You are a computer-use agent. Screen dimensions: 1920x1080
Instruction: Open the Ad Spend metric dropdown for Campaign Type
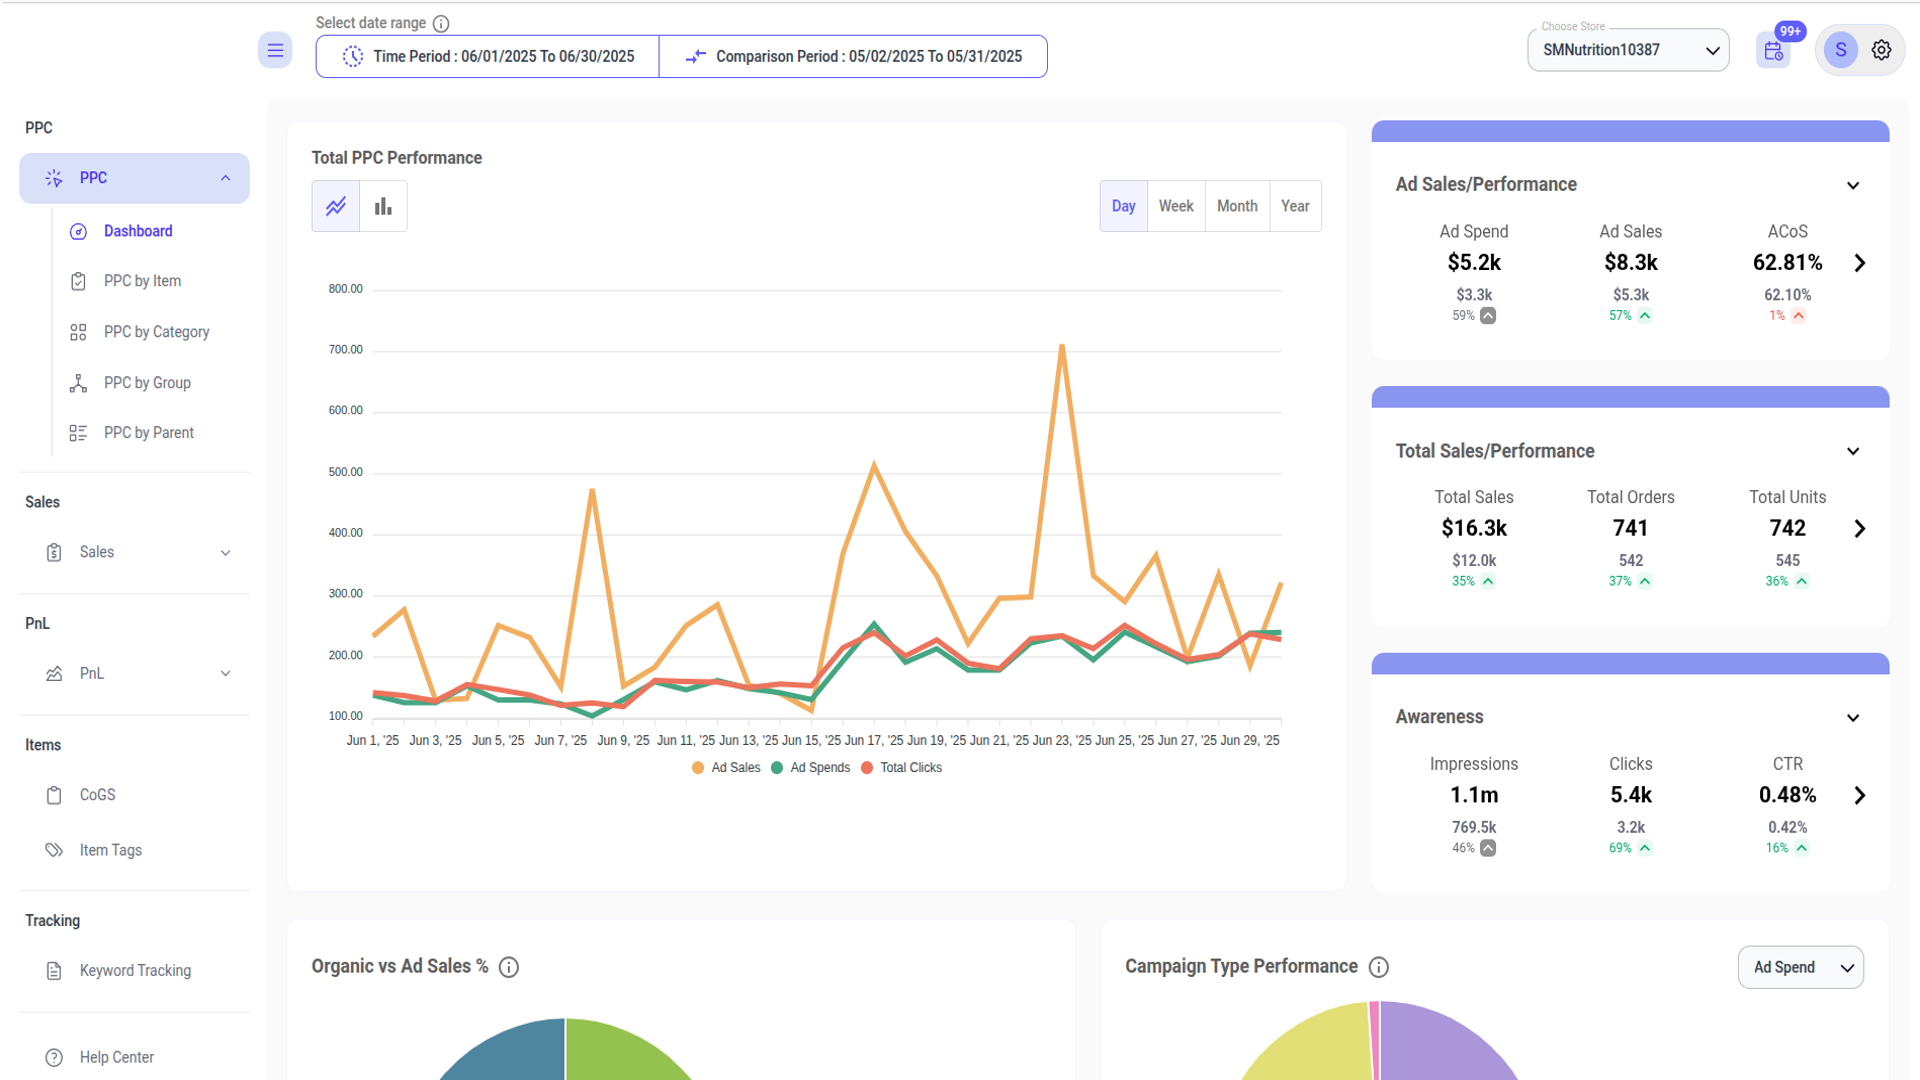[x=1800, y=968]
